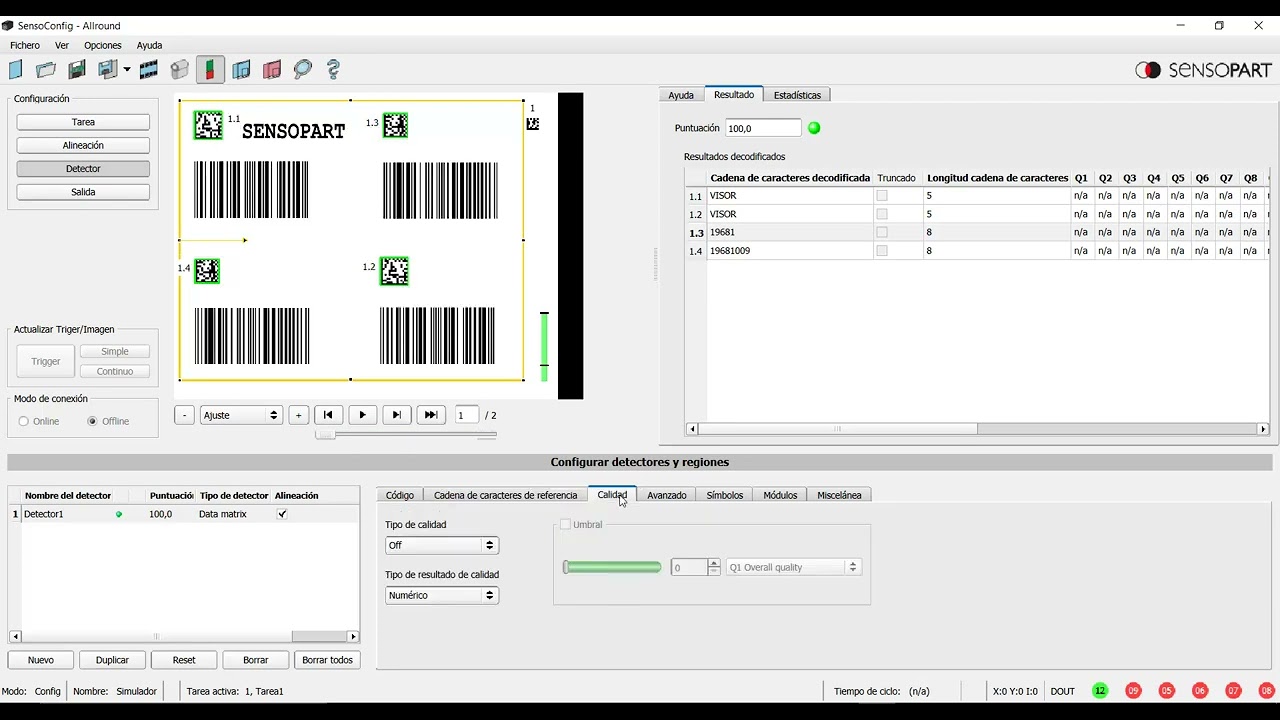Screen dimensions: 1280x720
Task: Select data matrix code 1.2 in image
Action: pyautogui.click(x=394, y=271)
